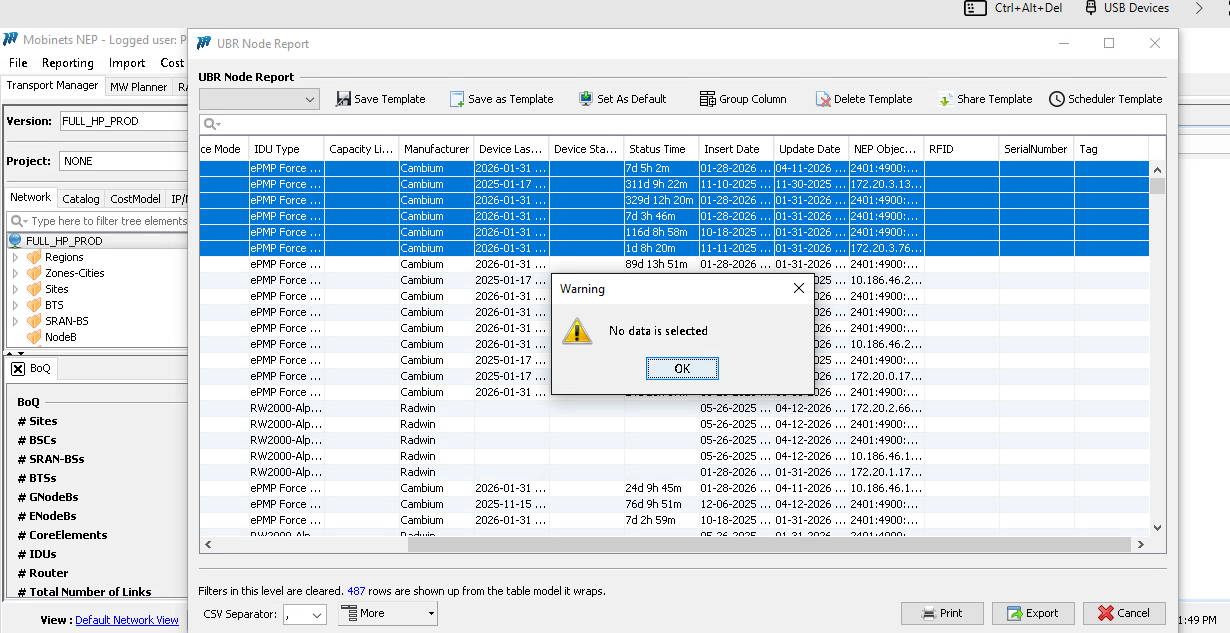Click the search magnifier icon in filter bar
Image resolution: width=1230 pixels, height=633 pixels.
click(x=210, y=124)
